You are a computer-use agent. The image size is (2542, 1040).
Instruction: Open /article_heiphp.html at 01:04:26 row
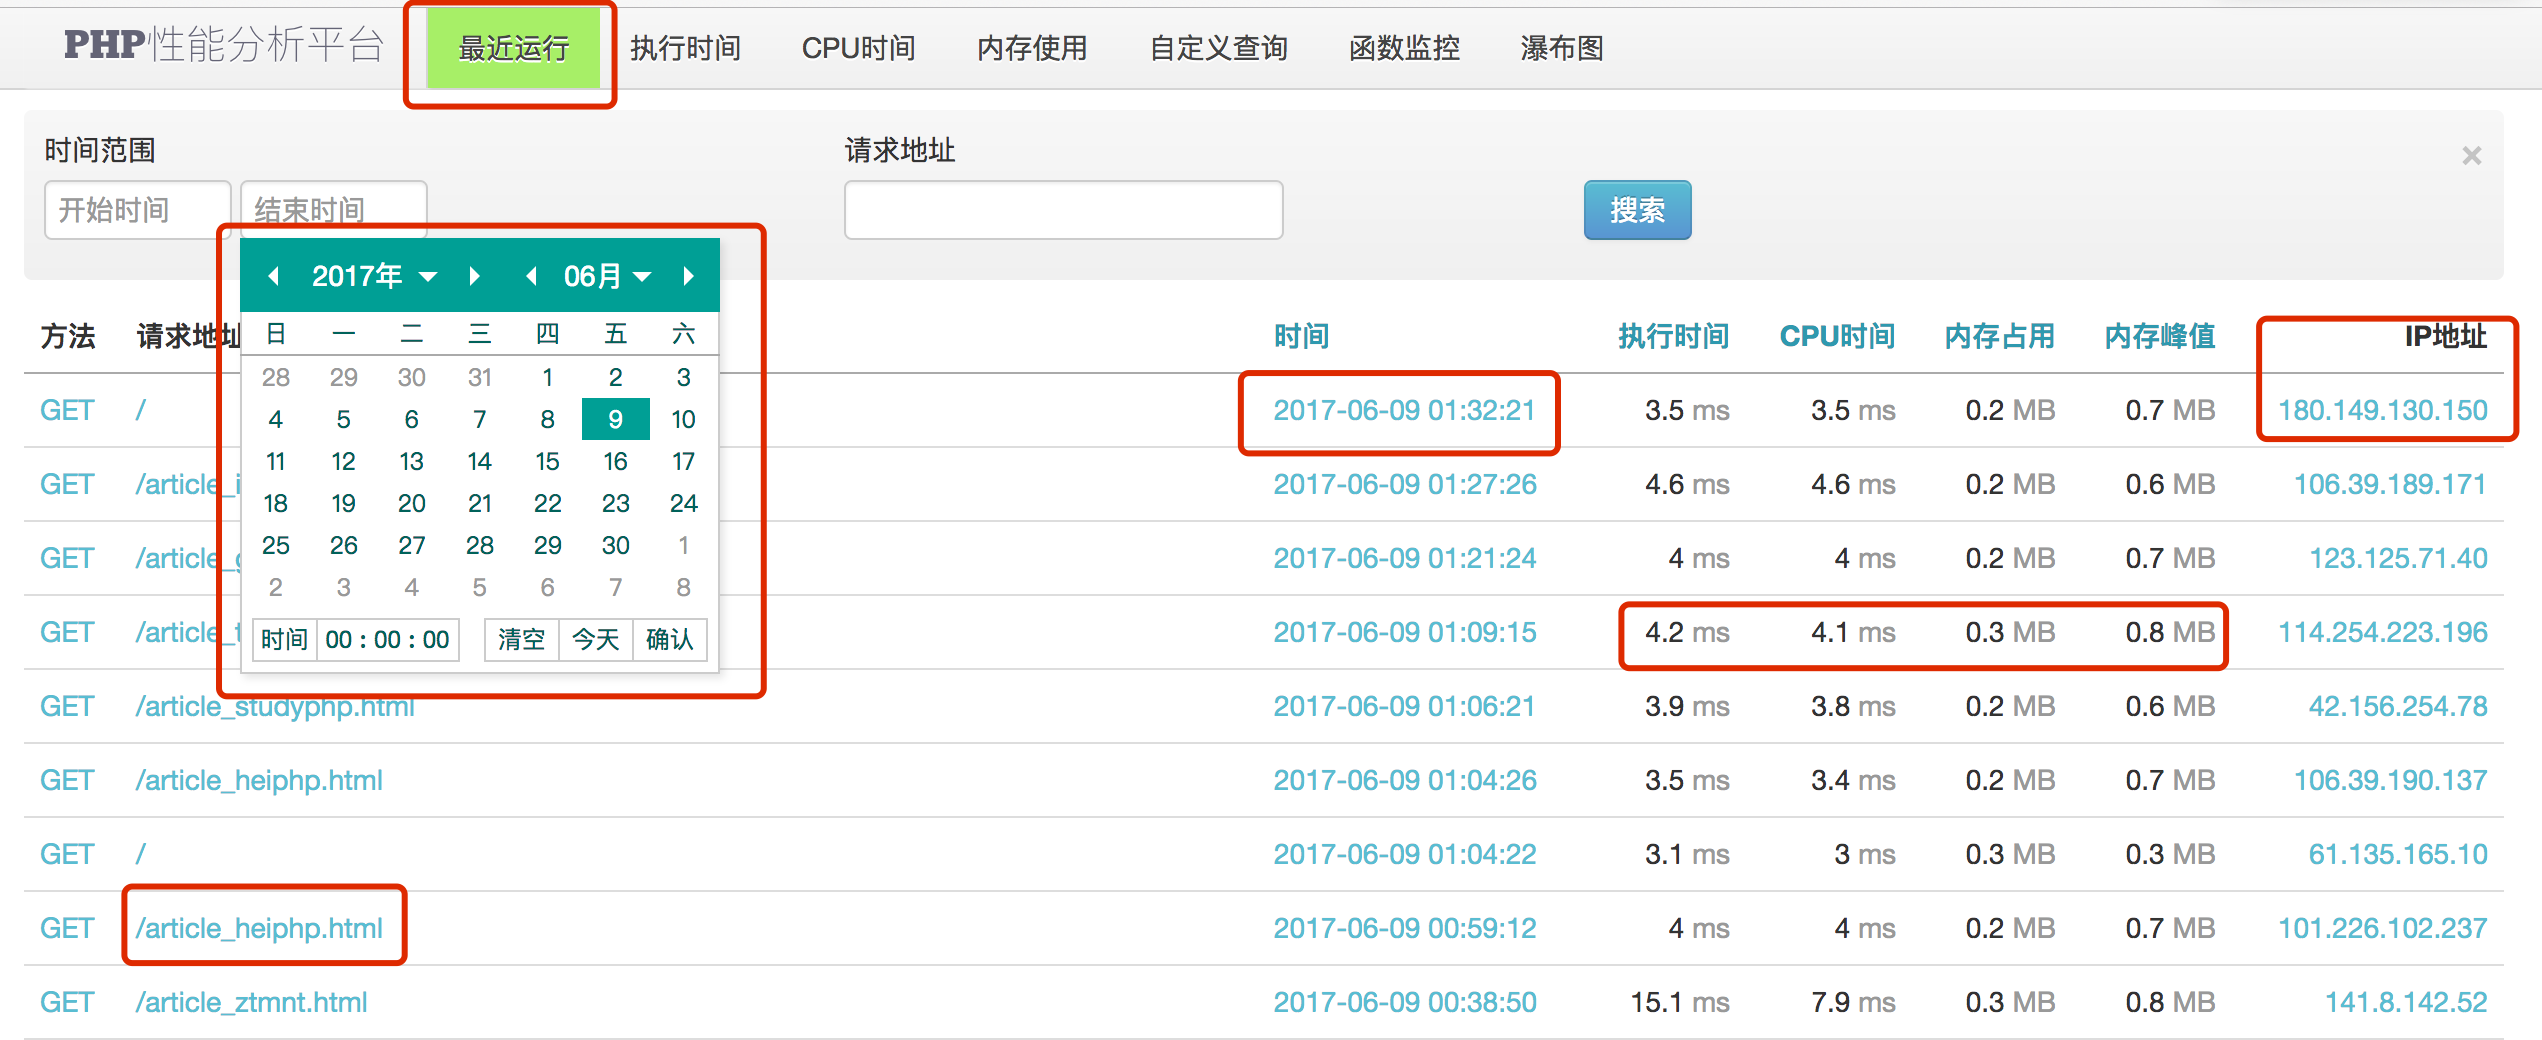coord(259,780)
